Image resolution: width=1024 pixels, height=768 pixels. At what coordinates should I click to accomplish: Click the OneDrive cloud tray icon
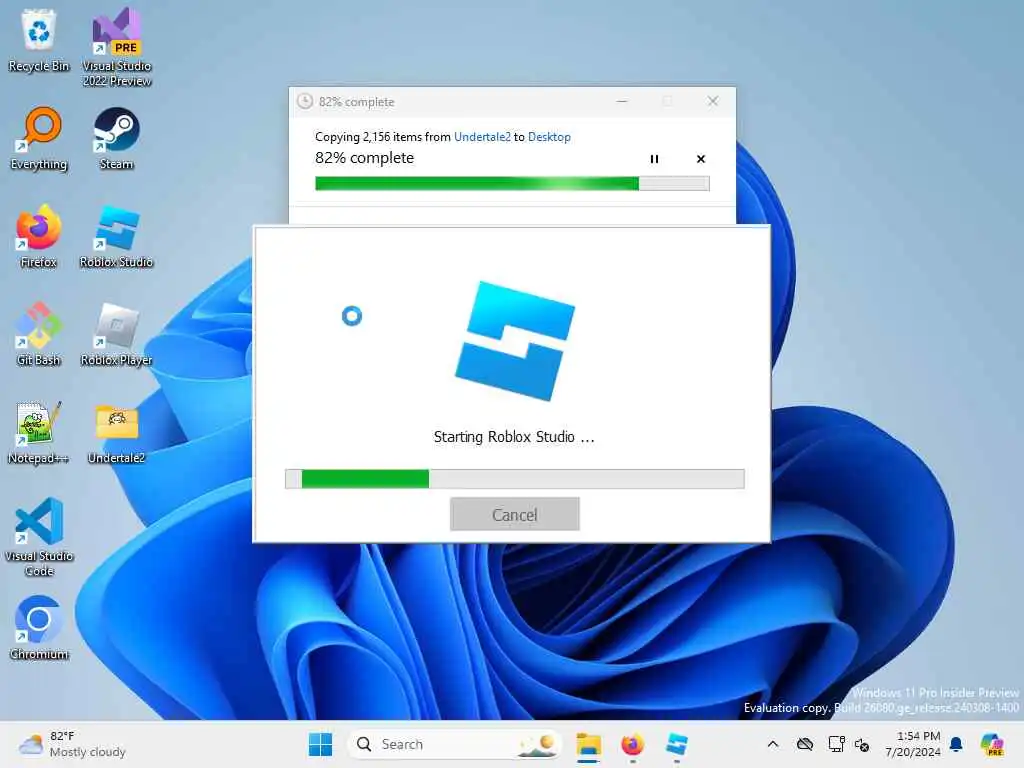pos(805,744)
